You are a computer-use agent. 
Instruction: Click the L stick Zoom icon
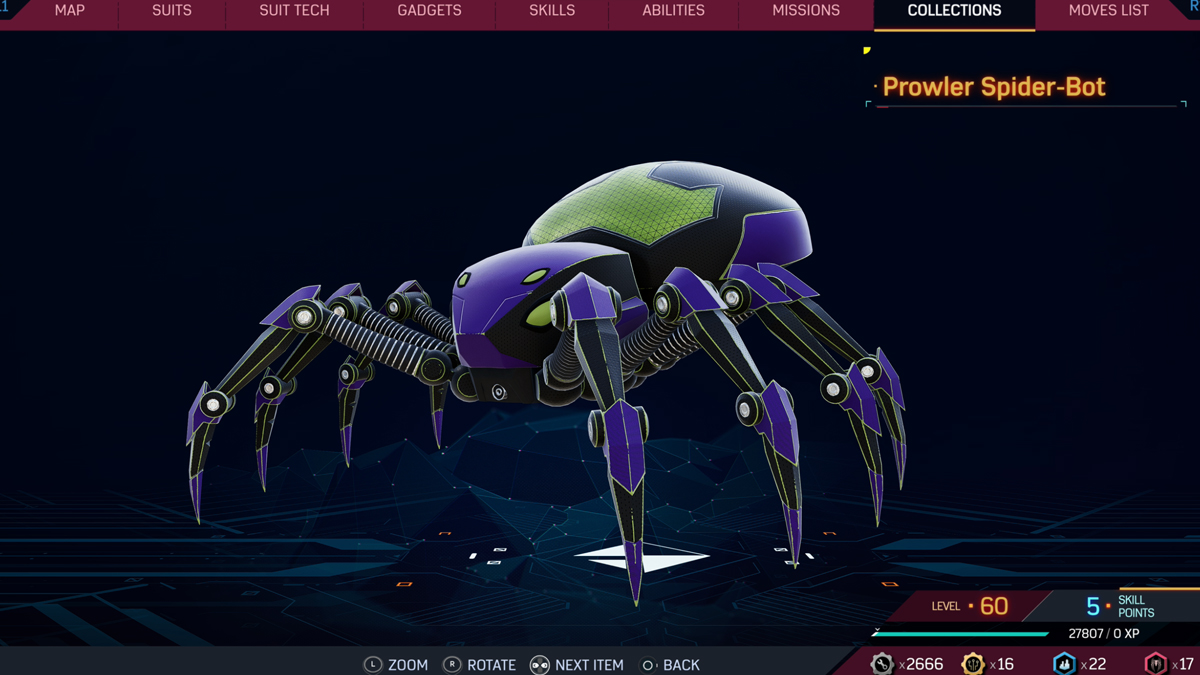point(373,665)
